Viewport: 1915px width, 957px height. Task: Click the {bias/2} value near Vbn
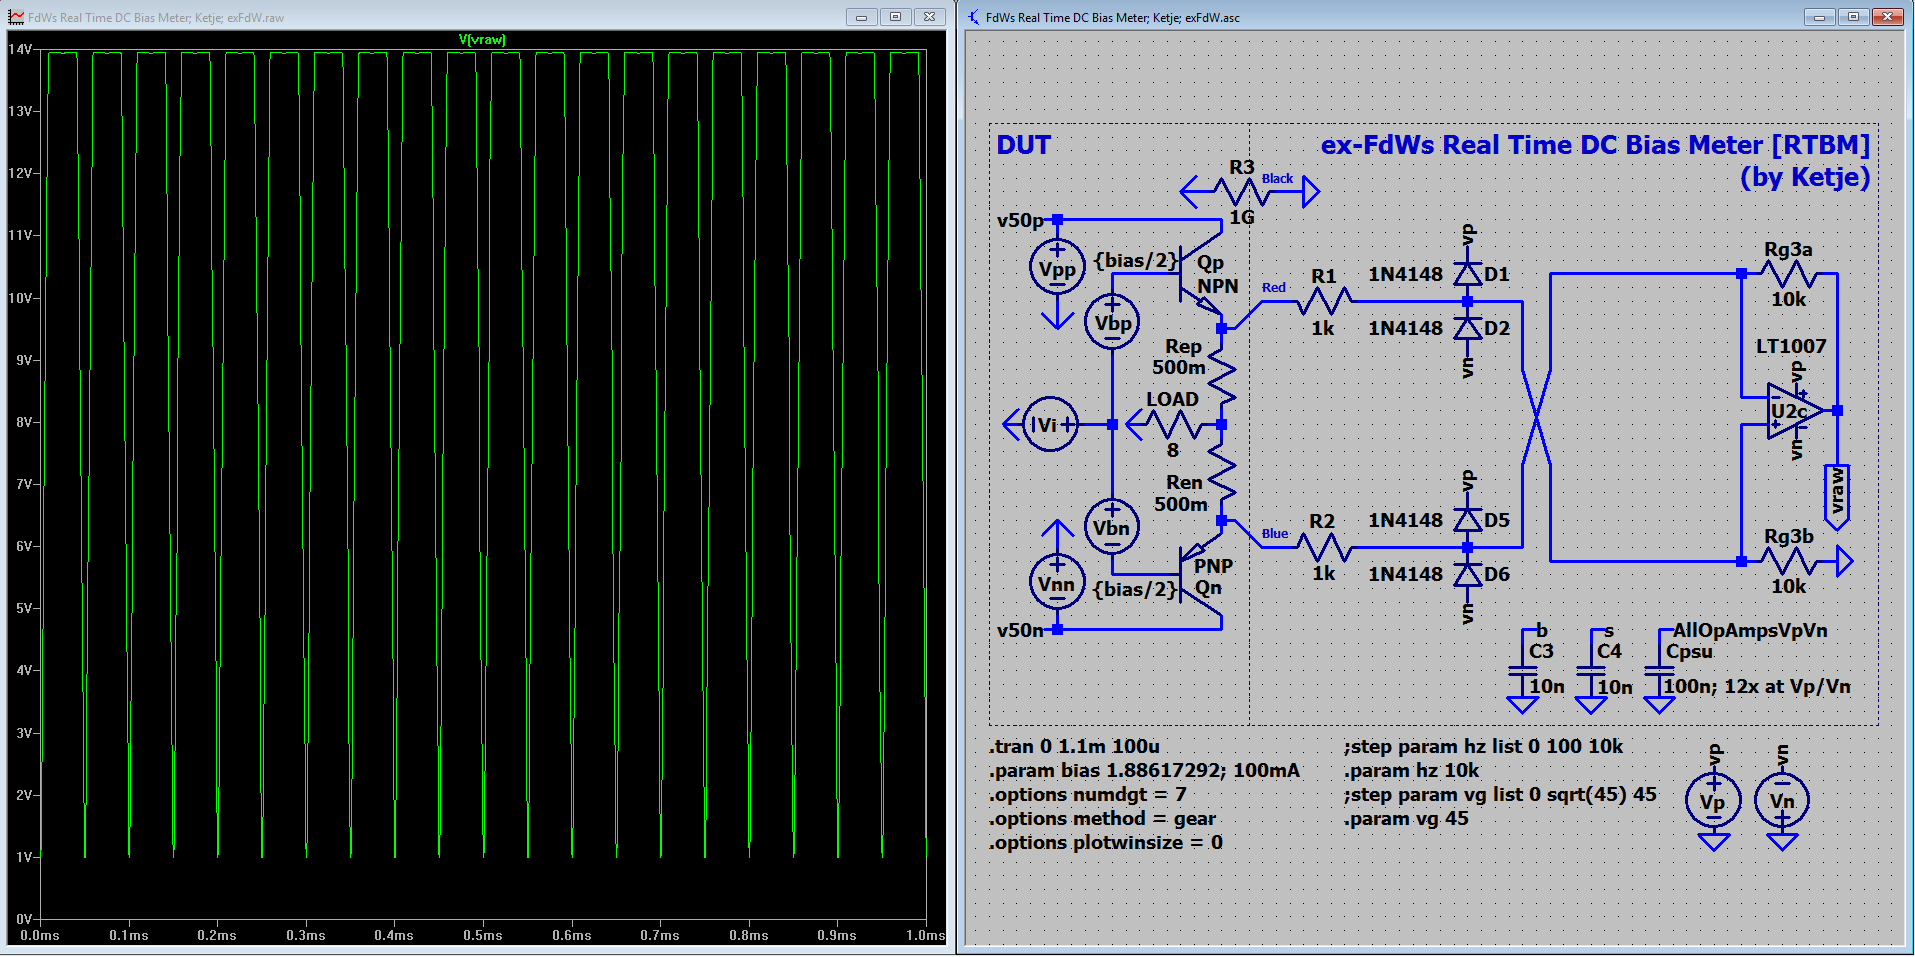1135,589
